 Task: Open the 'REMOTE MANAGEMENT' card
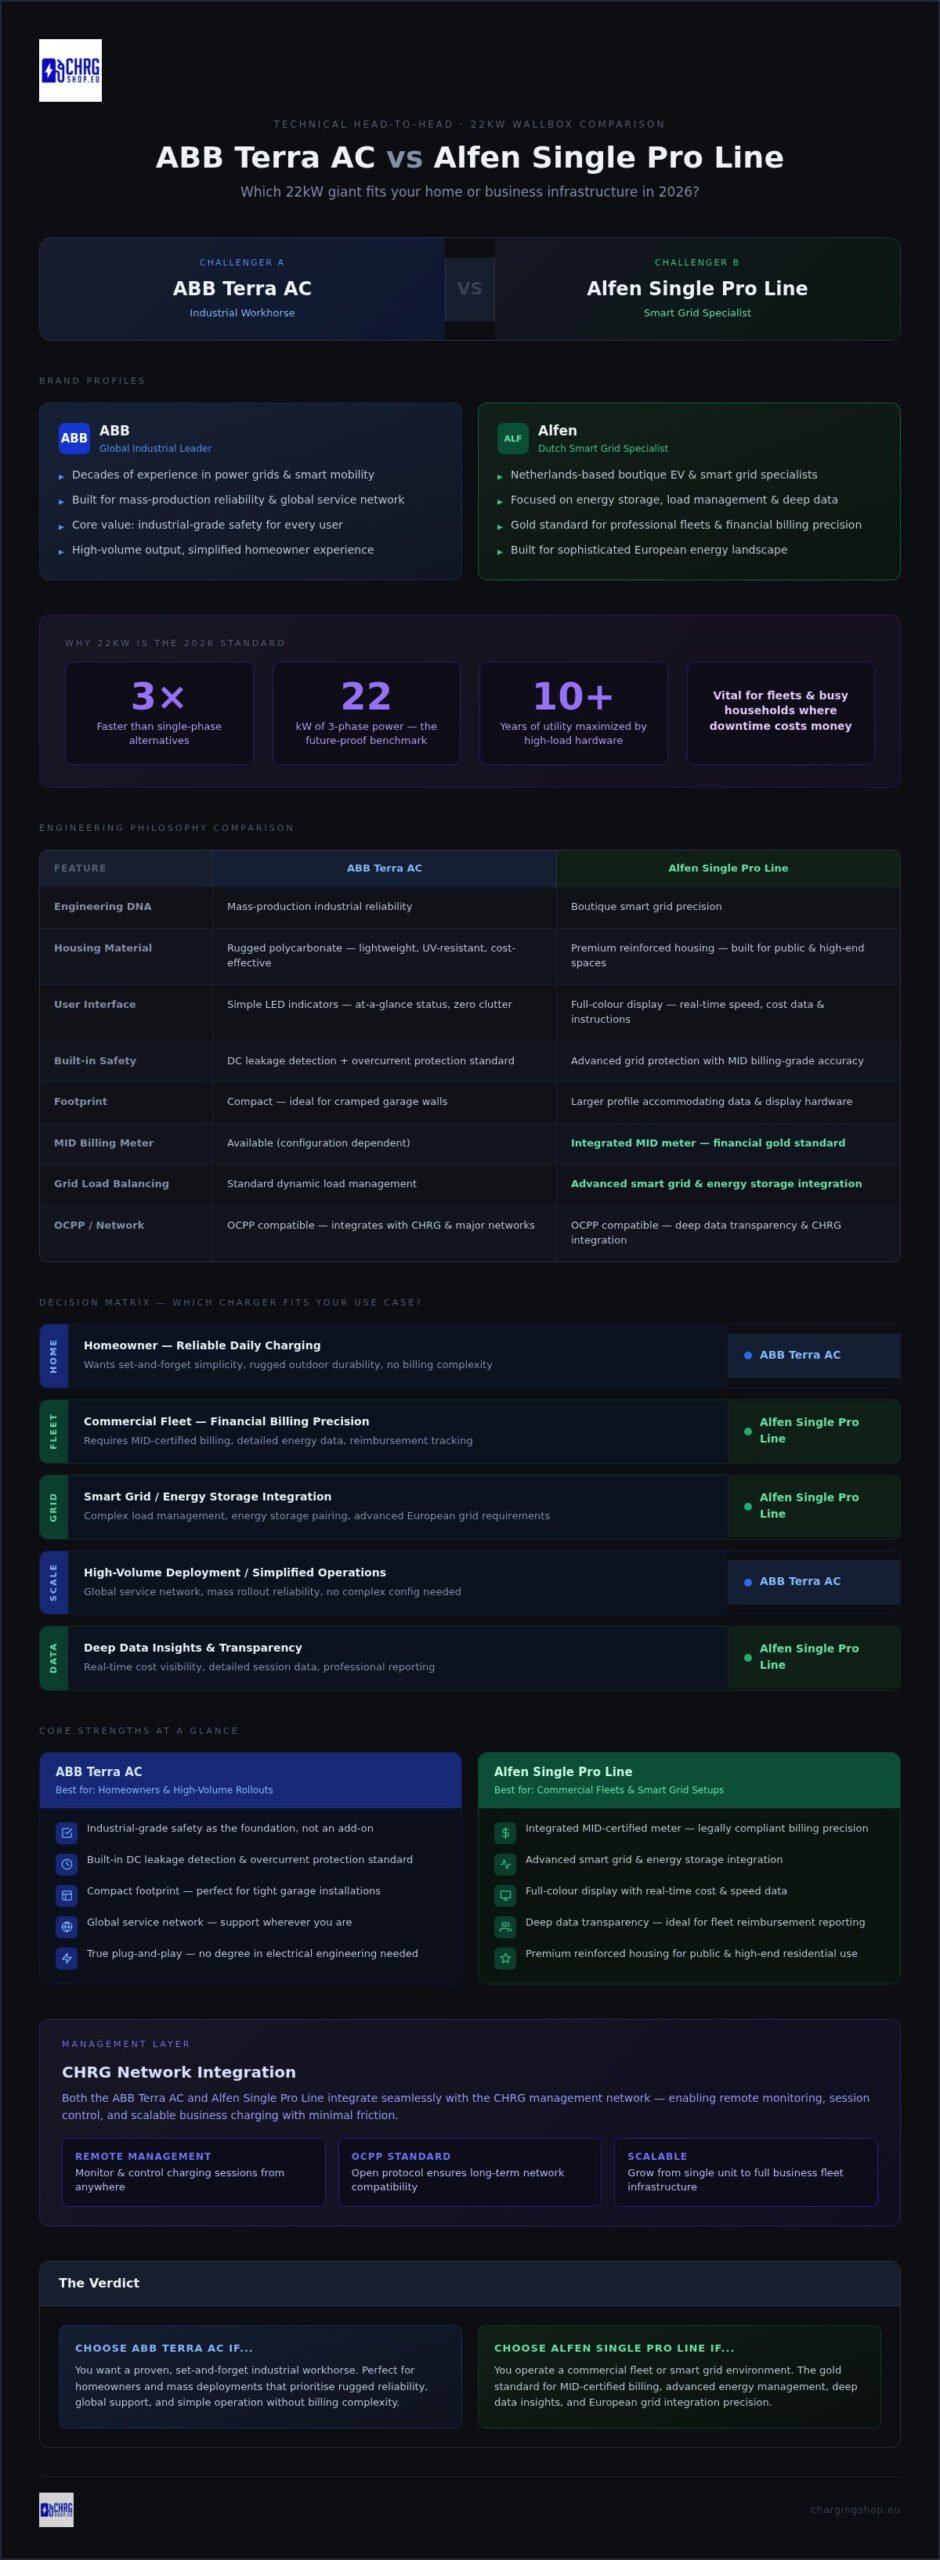(194, 2172)
